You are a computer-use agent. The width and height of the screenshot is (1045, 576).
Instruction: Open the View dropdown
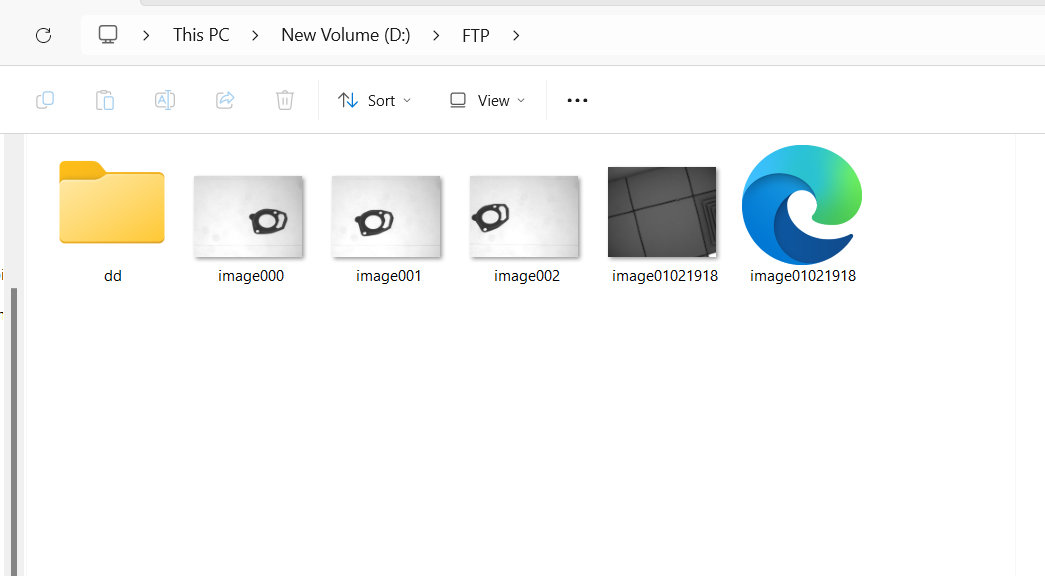point(488,101)
